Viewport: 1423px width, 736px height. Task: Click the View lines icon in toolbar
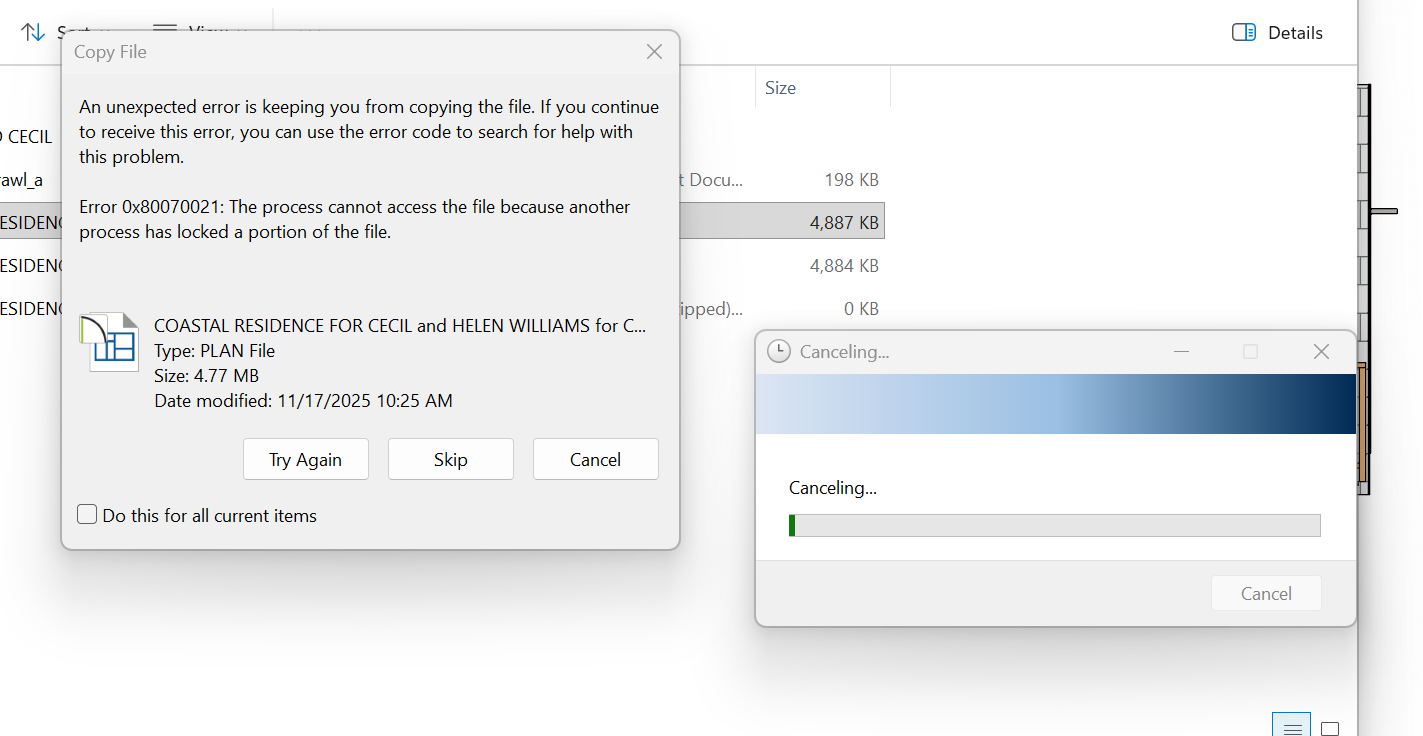[165, 32]
